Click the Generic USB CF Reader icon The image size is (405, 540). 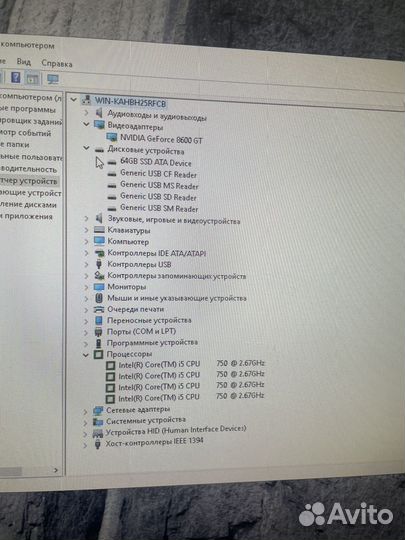coord(112,174)
